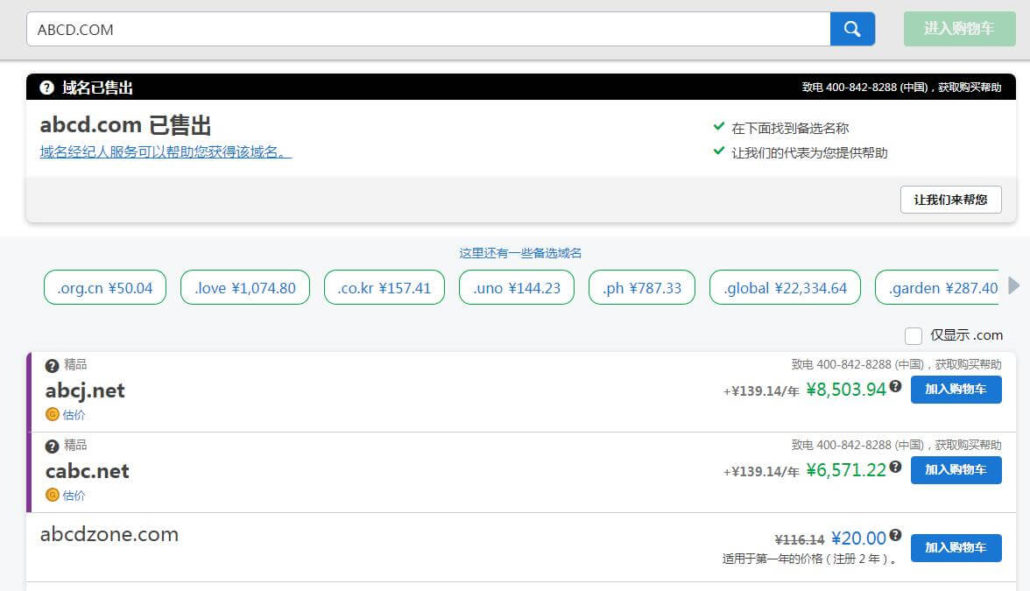The width and height of the screenshot is (1030, 591).
Task: Click question mark icon above cabc.net
Action: tap(52, 445)
